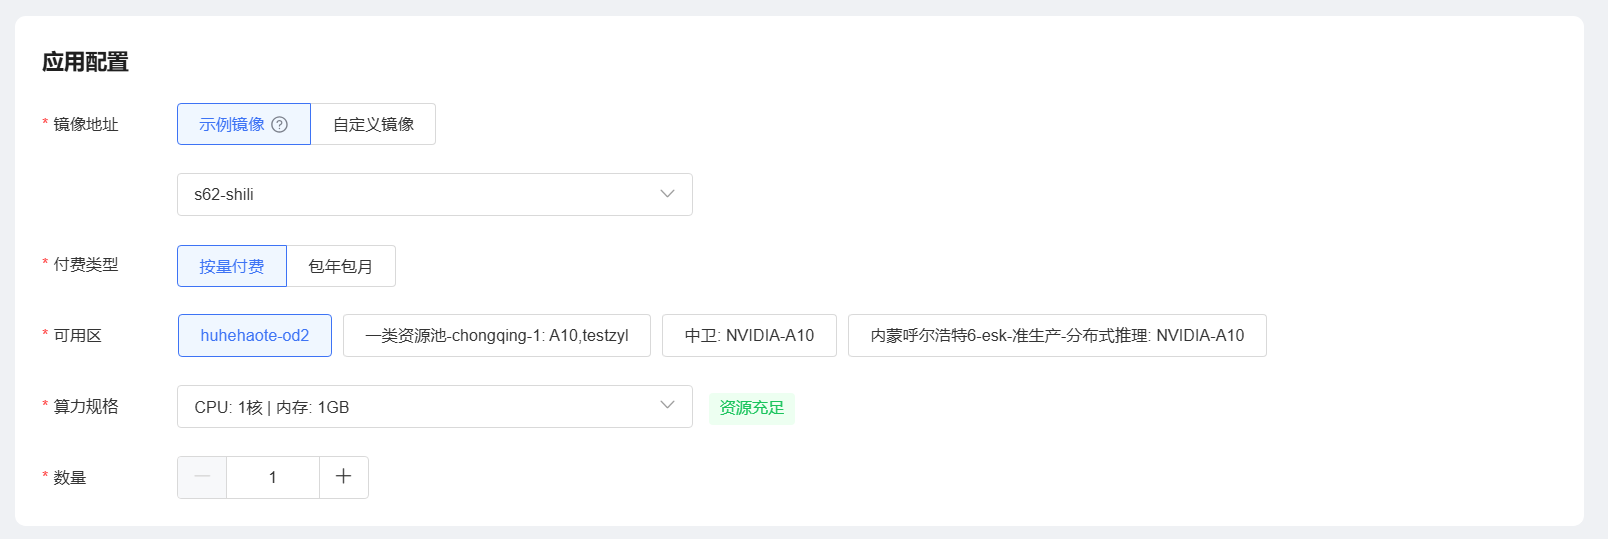This screenshot has height=539, width=1608.
Task: Click the chevron arrow in s62-shili selector
Action: pyautogui.click(x=667, y=194)
